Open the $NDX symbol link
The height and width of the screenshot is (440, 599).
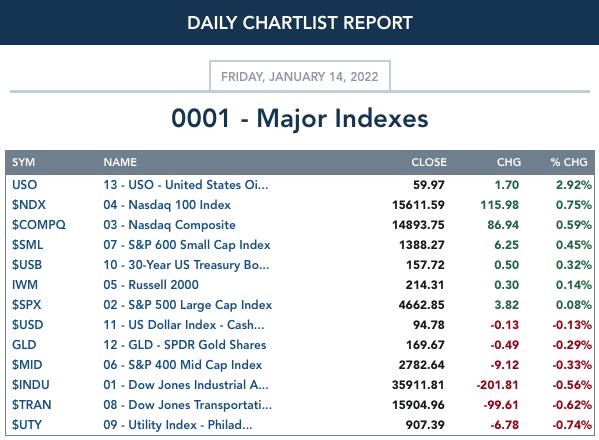coord(29,205)
